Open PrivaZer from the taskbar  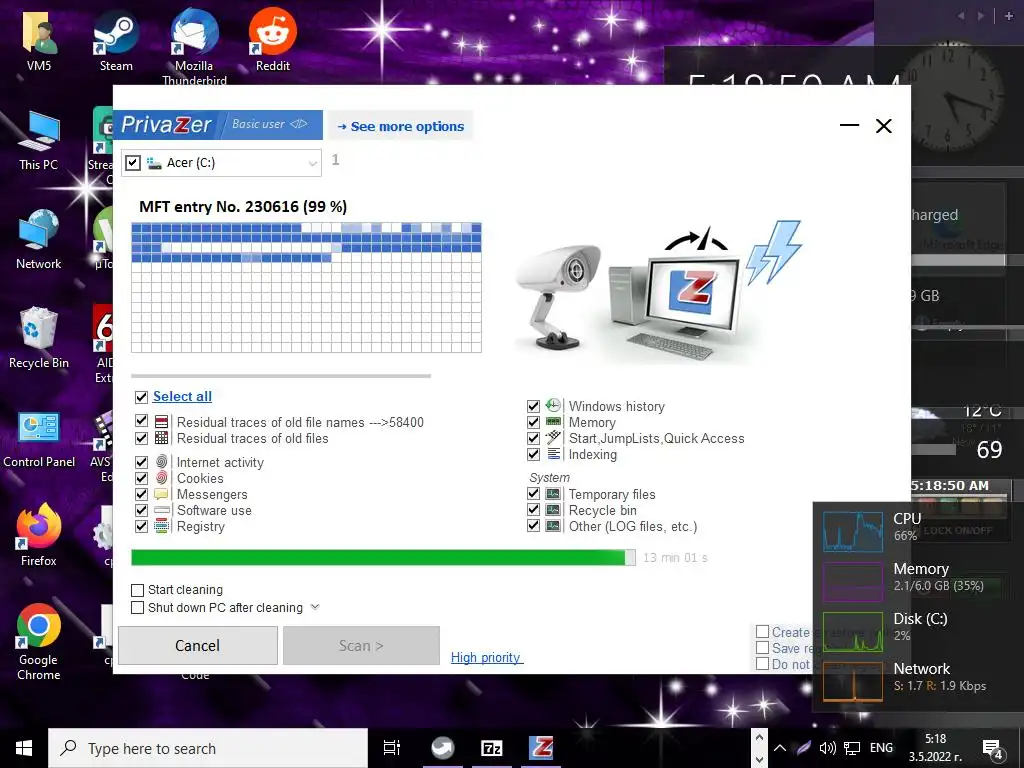(541, 748)
